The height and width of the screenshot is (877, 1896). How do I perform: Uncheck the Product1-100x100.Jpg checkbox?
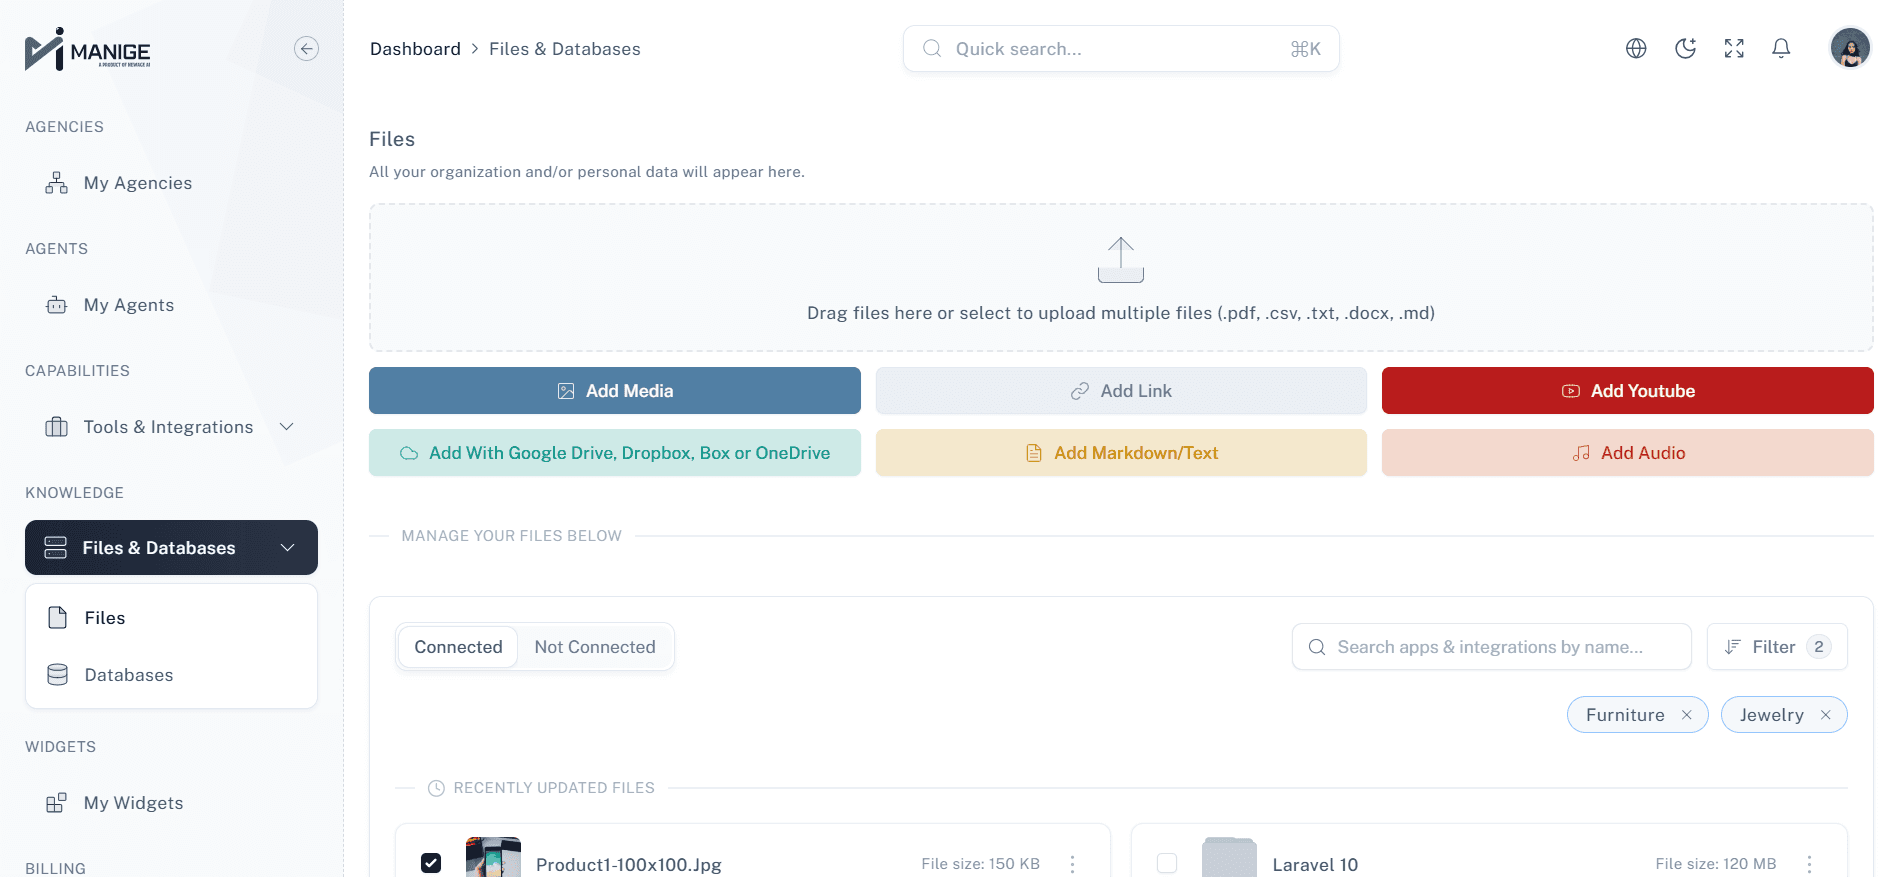[431, 863]
